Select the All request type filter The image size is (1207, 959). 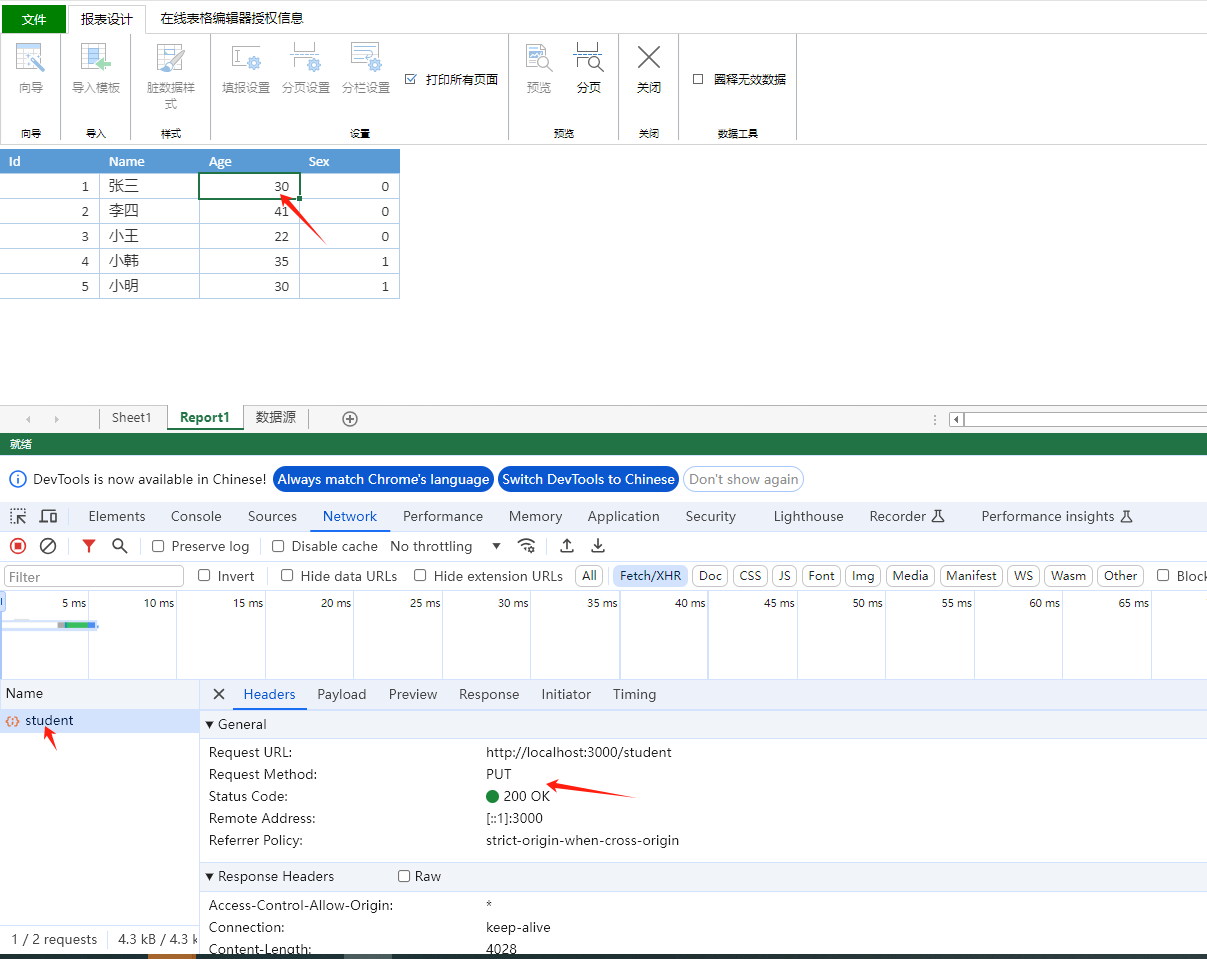click(x=590, y=575)
